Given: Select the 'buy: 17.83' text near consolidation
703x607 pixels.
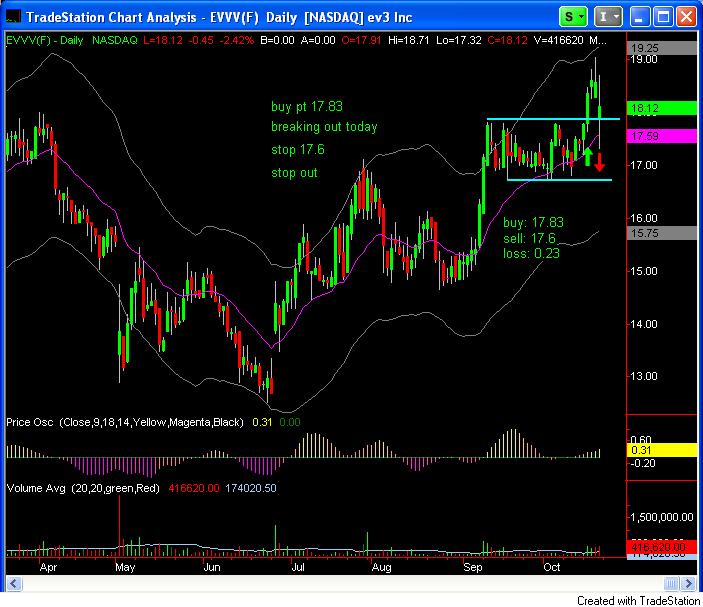Looking at the screenshot, I should pyautogui.click(x=533, y=222).
